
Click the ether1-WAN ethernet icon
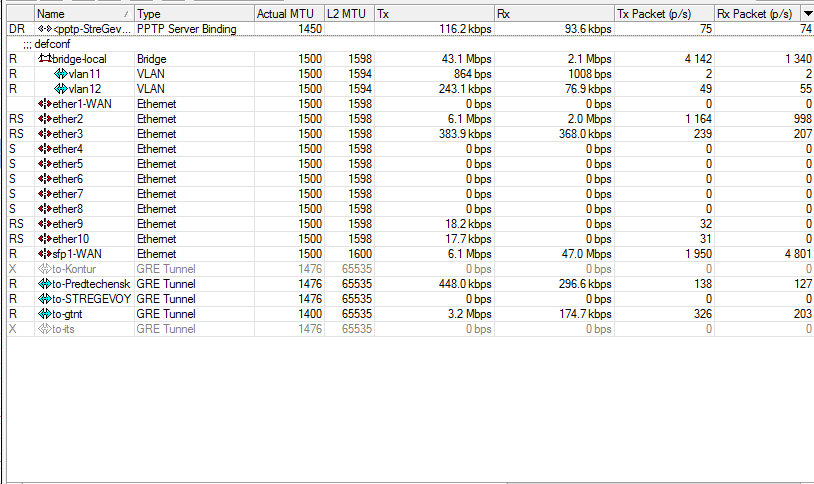(45, 104)
